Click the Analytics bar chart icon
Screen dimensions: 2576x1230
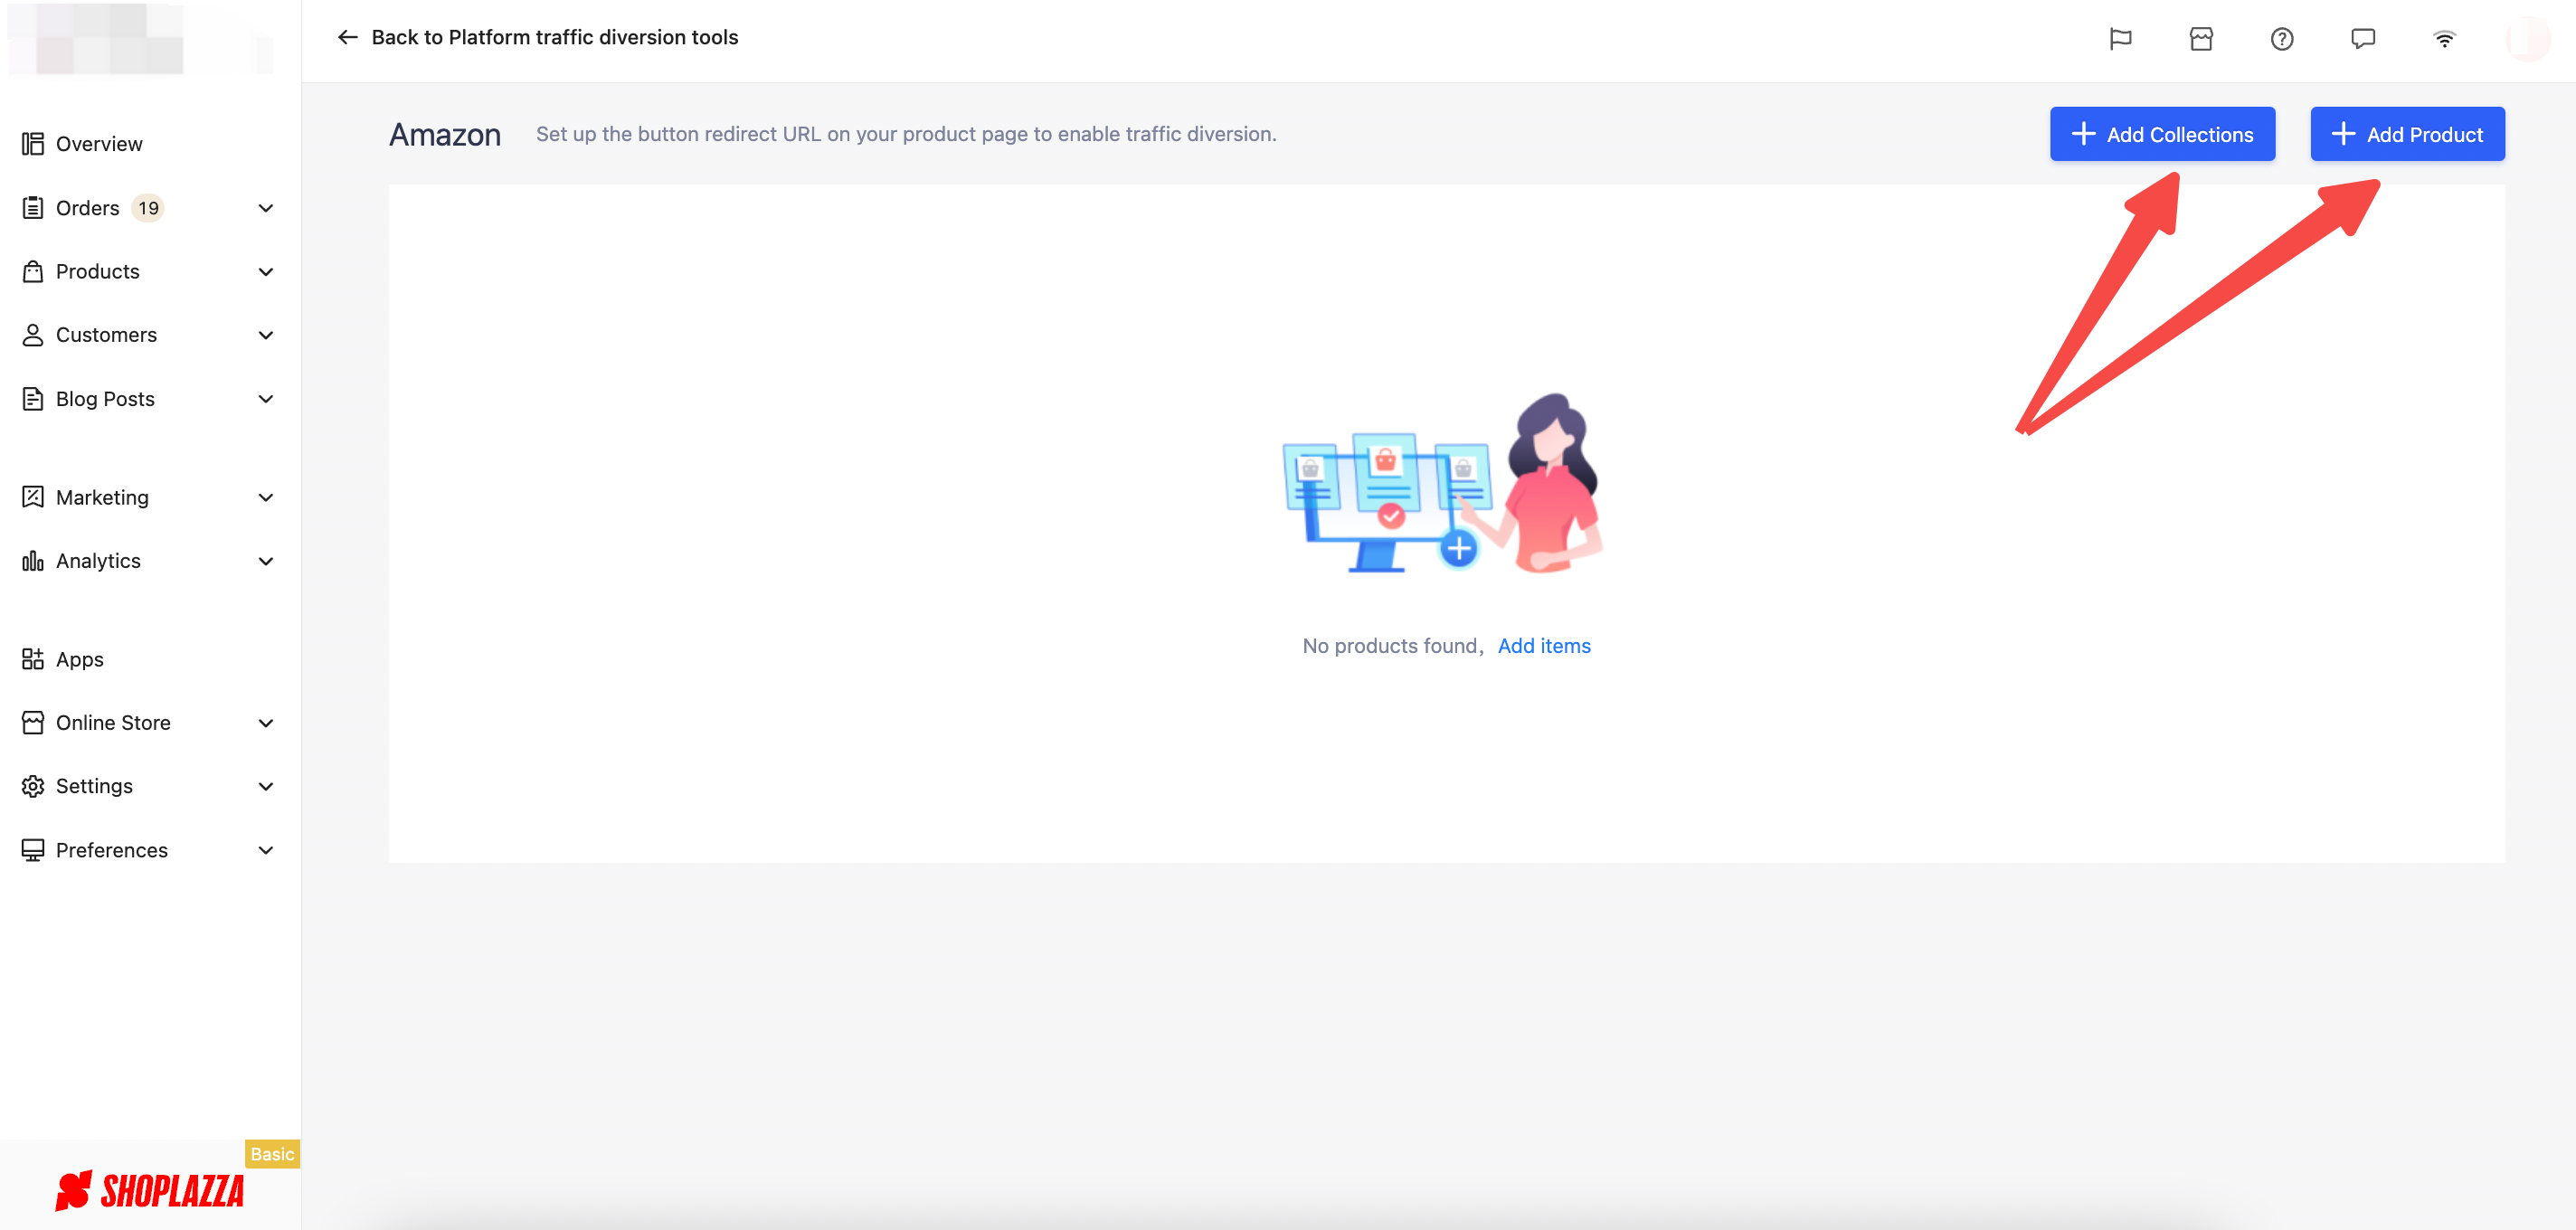pyautogui.click(x=33, y=561)
